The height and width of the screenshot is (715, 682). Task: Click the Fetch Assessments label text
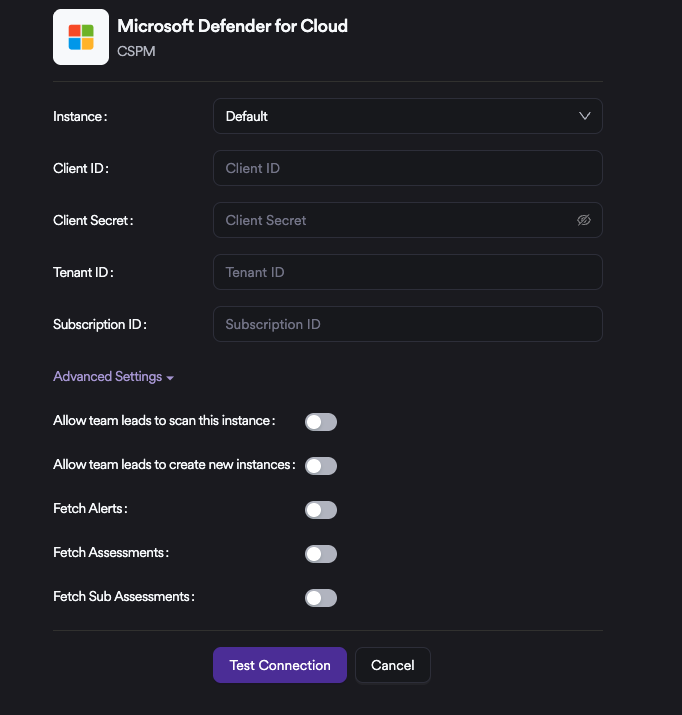point(111,553)
